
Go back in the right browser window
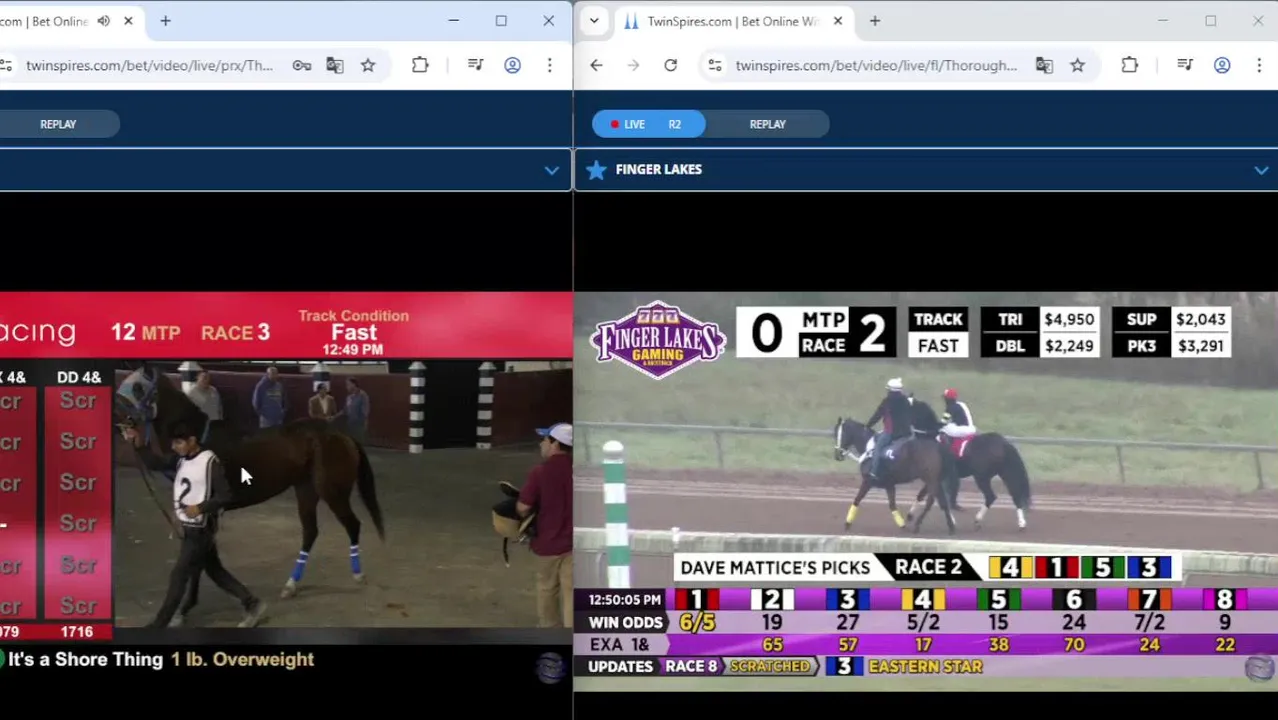596,65
